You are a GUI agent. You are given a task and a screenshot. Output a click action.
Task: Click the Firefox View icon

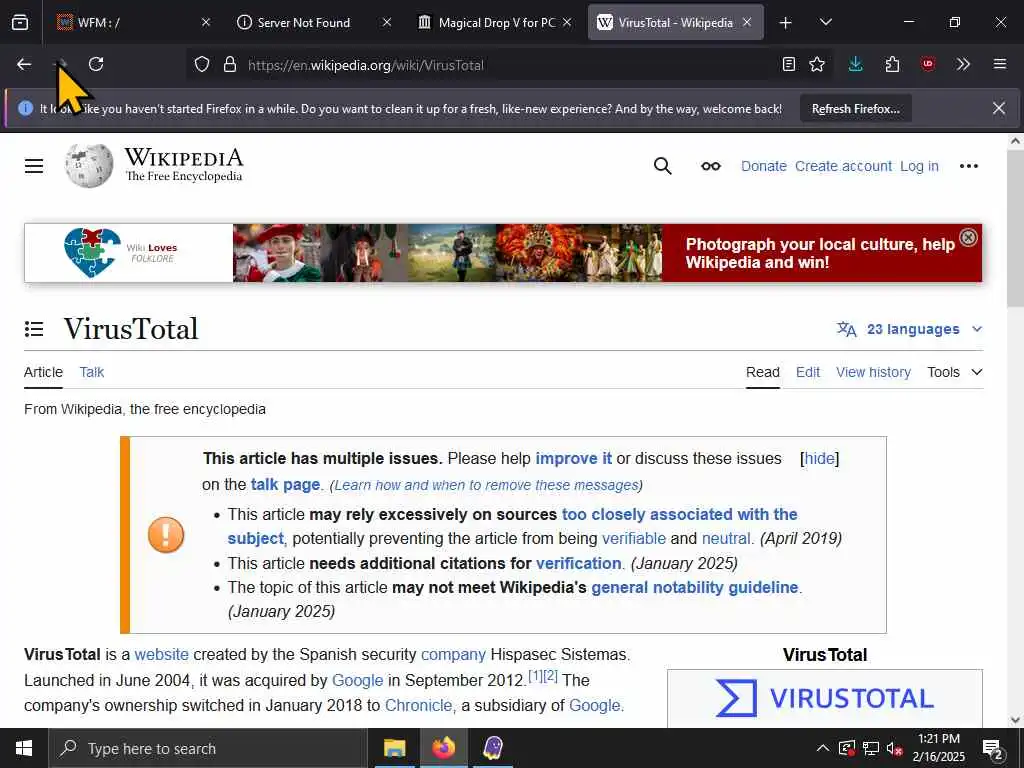pyautogui.click(x=20, y=22)
